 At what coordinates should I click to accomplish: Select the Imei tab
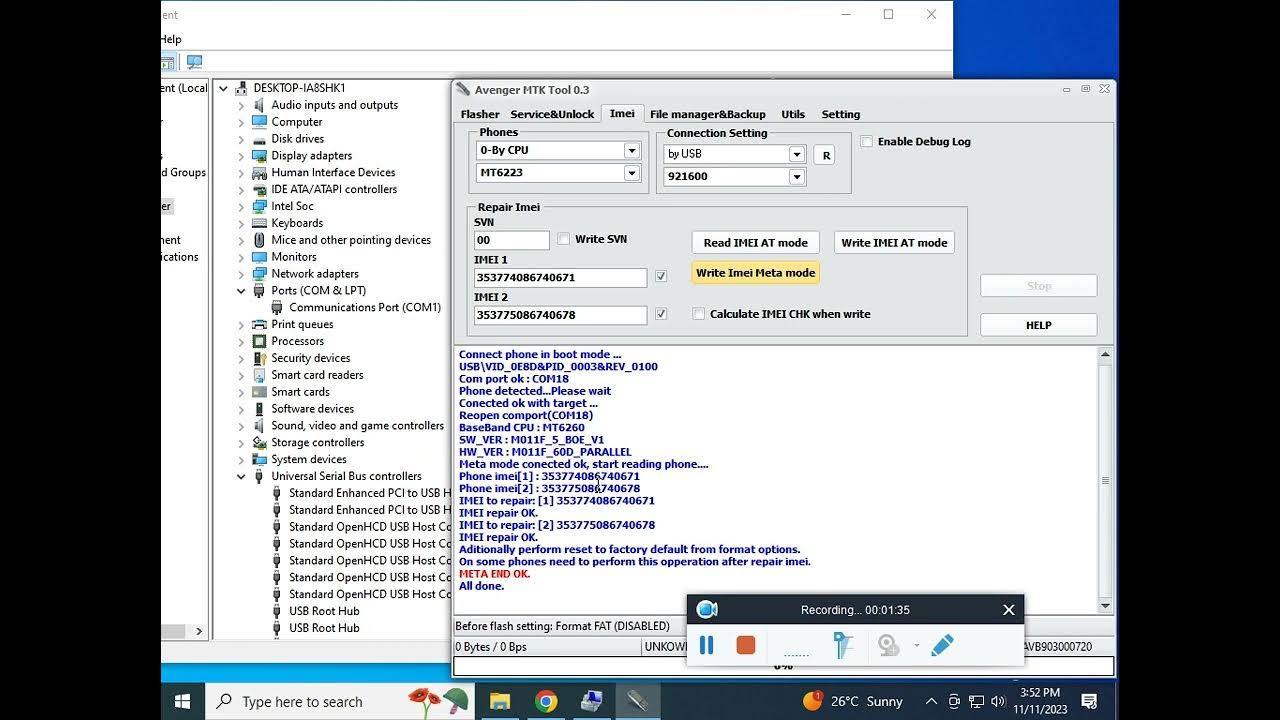622,113
